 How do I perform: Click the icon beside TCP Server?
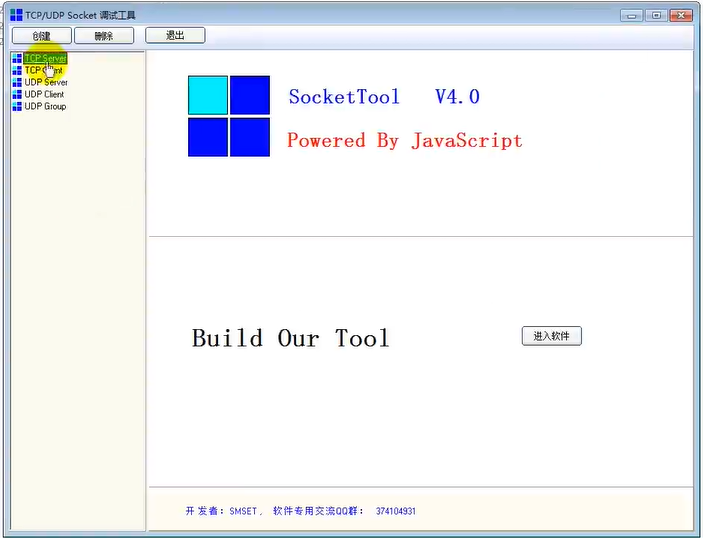click(17, 58)
